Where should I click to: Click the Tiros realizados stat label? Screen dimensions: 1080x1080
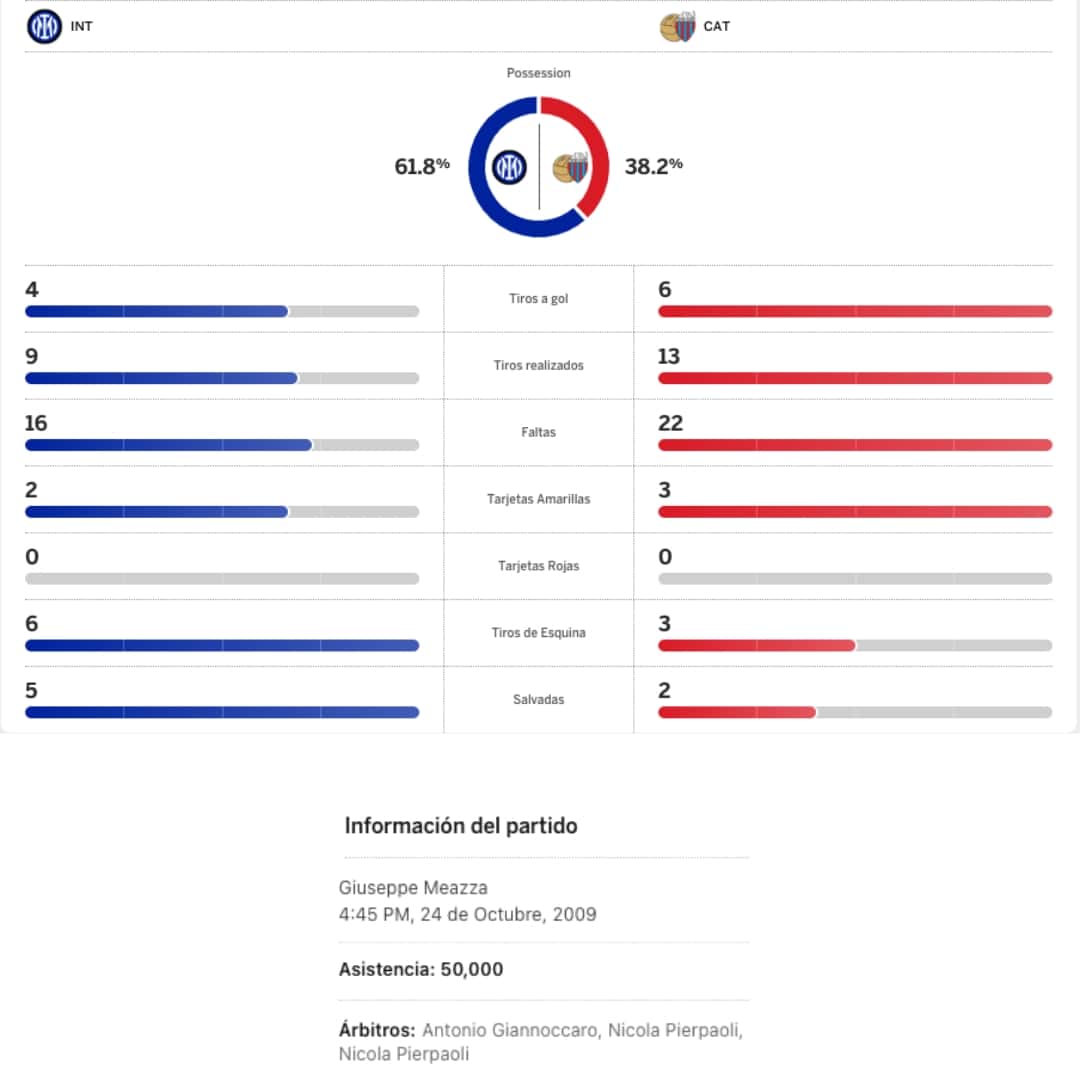click(538, 366)
